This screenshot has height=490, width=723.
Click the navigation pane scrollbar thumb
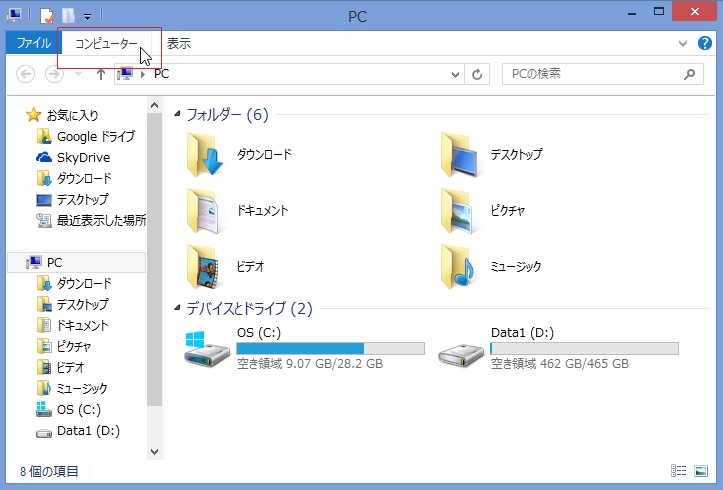tap(154, 260)
